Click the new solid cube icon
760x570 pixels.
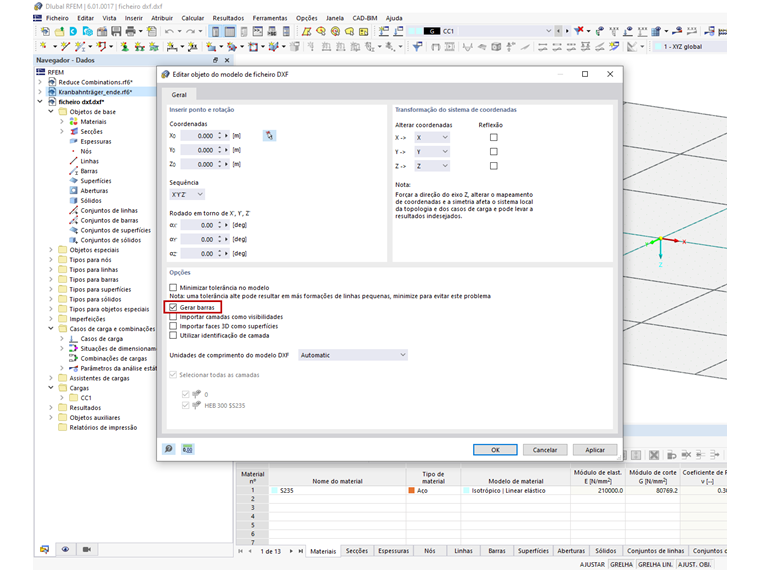[x=274, y=47]
